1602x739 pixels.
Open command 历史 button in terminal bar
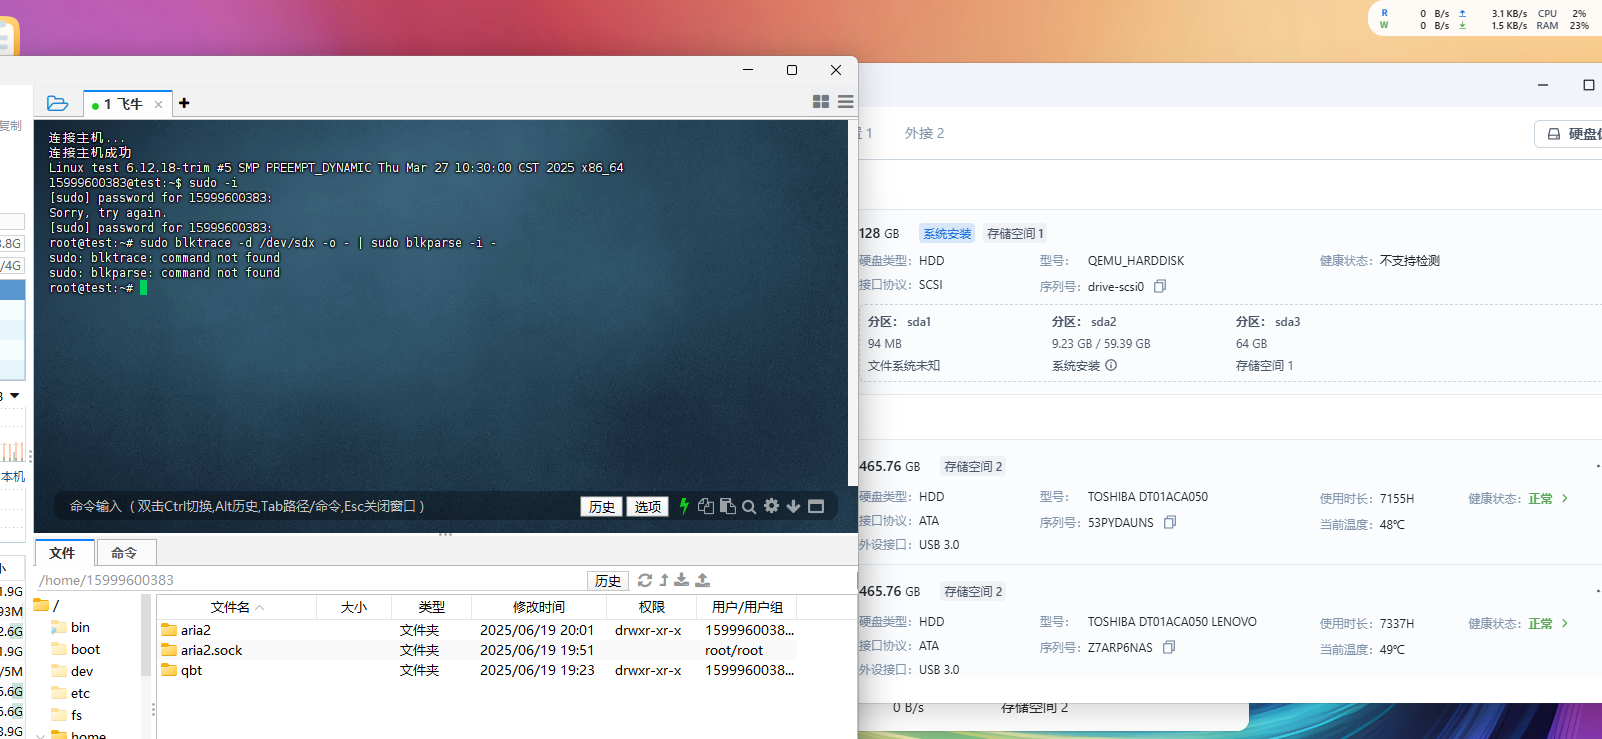[x=602, y=507]
